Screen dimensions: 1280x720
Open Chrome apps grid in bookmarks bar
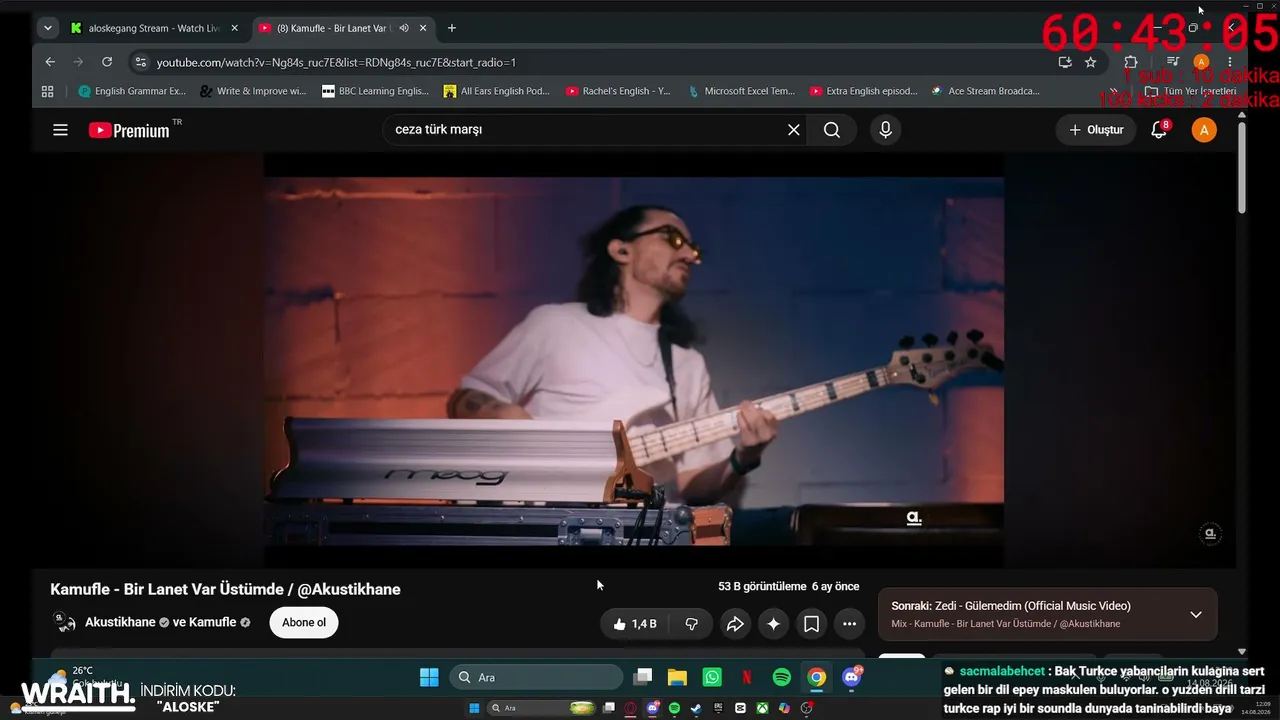point(47,91)
